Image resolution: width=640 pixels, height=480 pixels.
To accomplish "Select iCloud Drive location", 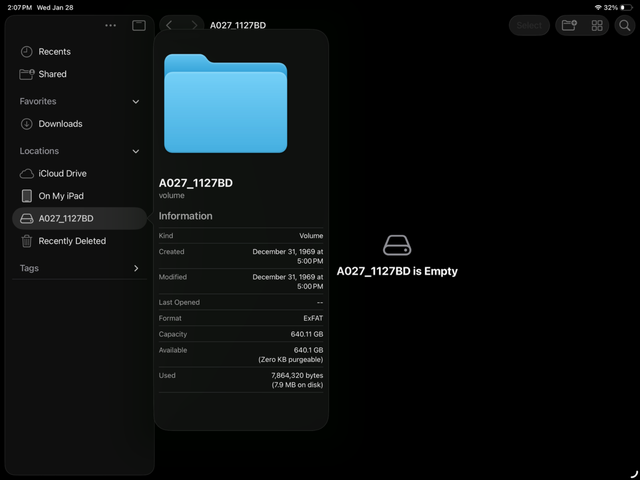I will [x=62, y=173].
